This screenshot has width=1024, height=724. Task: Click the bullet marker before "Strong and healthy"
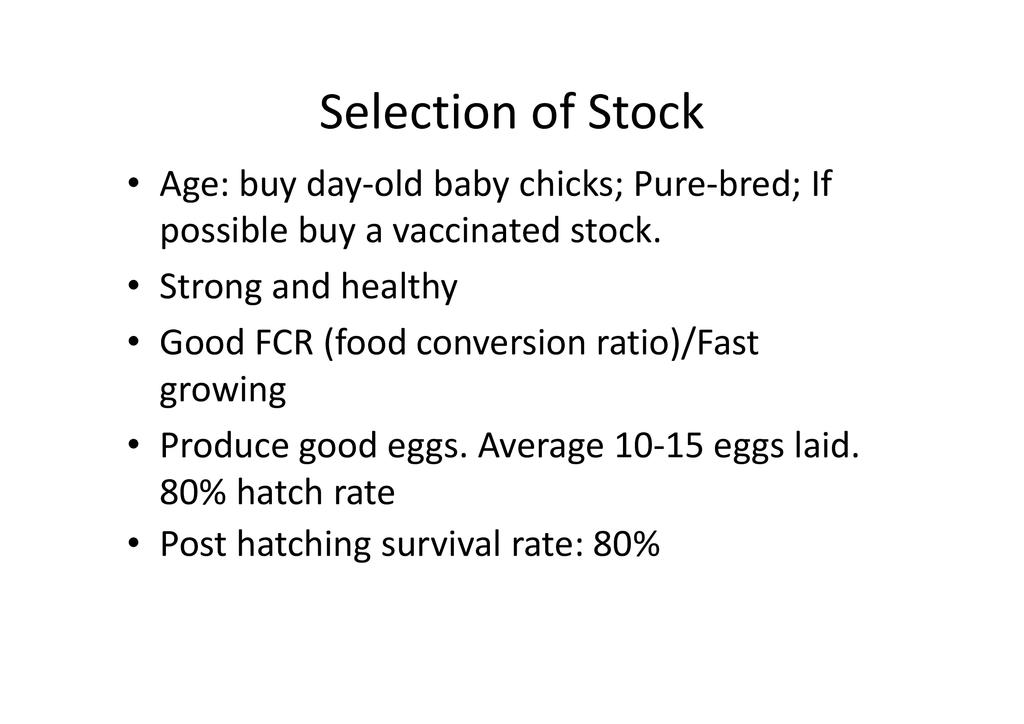click(134, 288)
